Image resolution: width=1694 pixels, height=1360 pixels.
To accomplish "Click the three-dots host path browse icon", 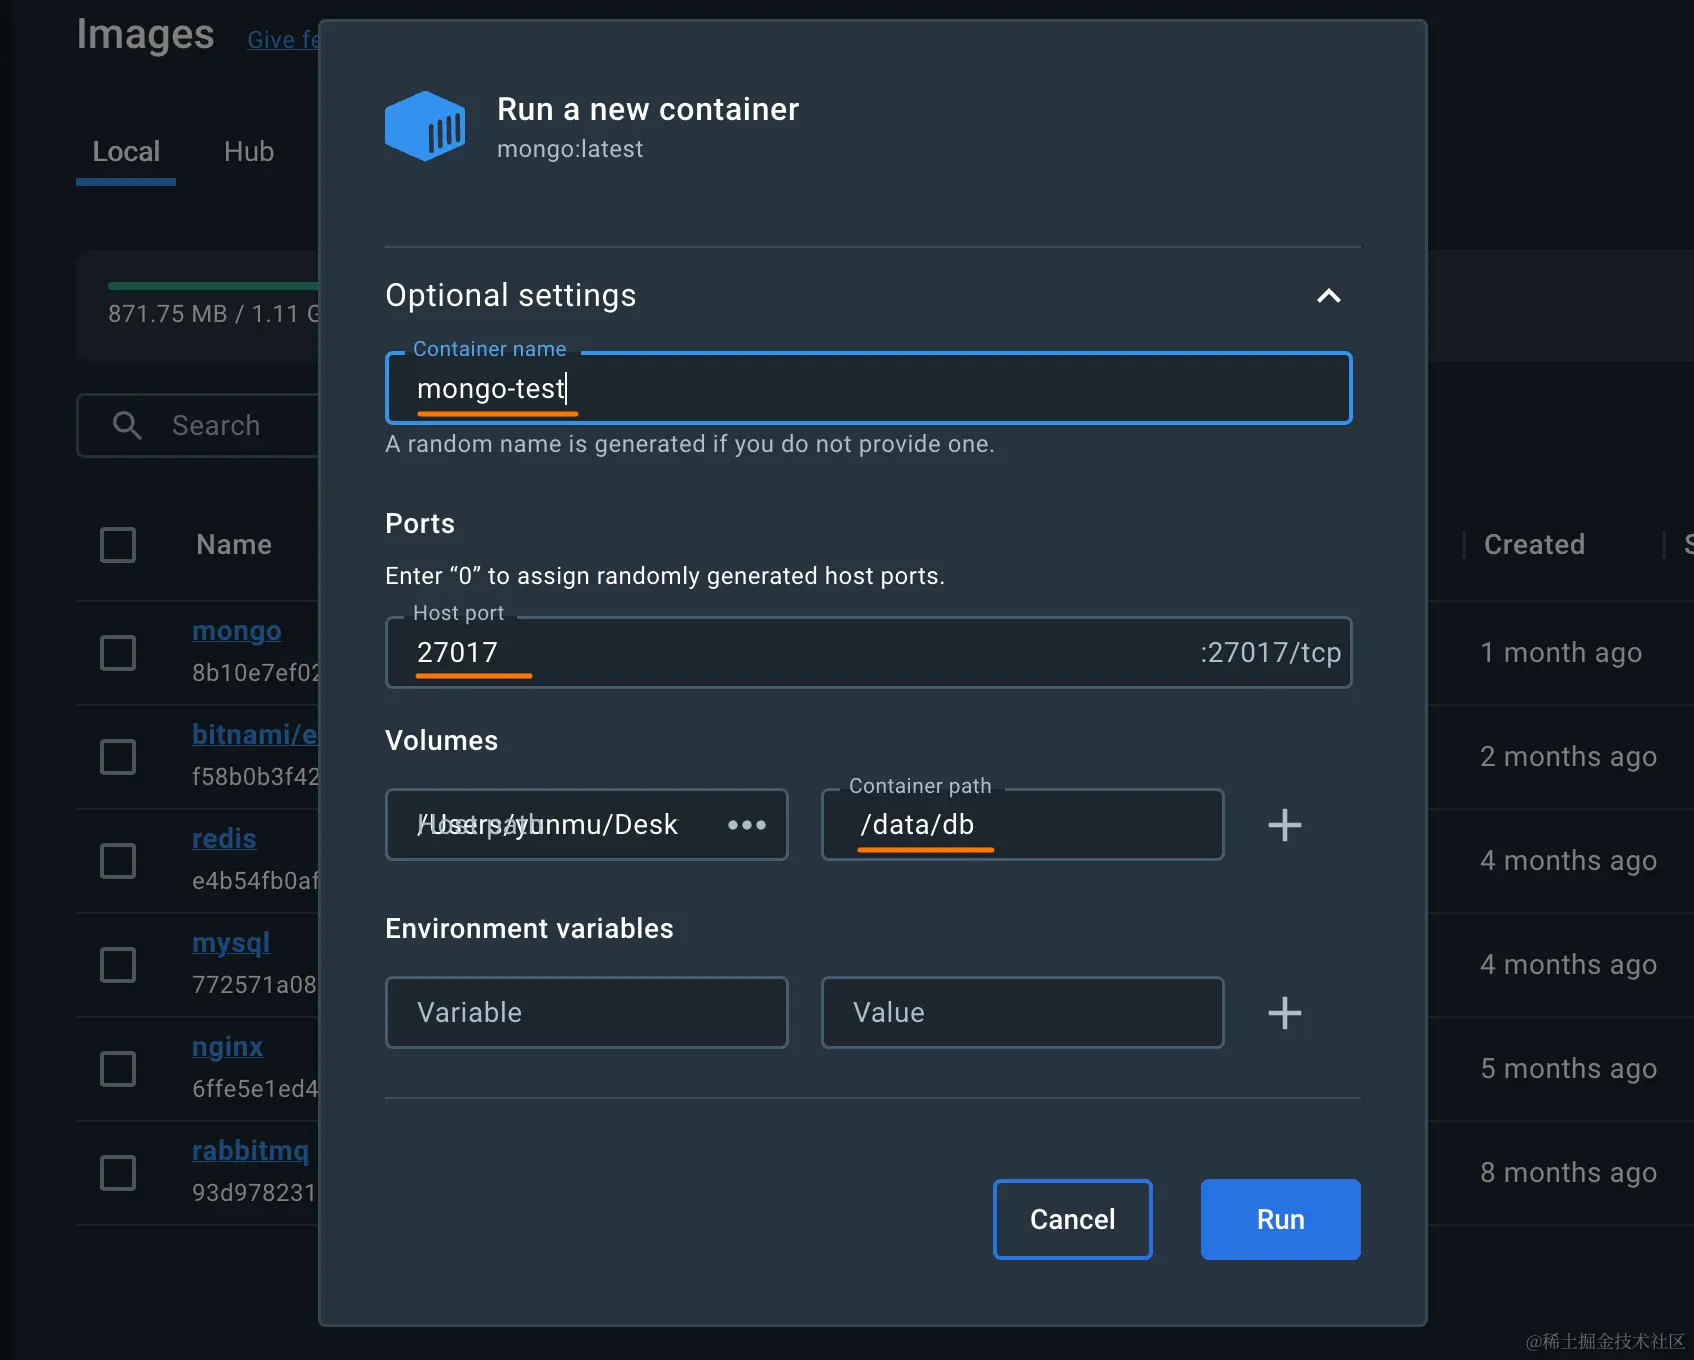I will (x=747, y=825).
